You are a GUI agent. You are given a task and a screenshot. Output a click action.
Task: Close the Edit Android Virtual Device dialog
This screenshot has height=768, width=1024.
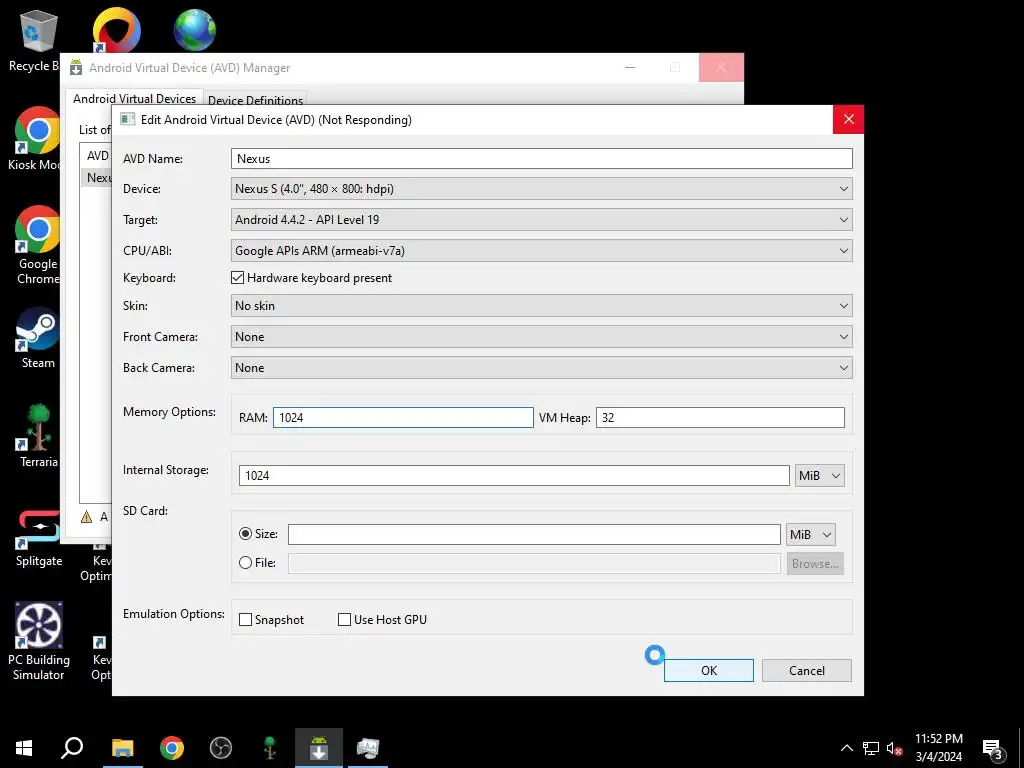click(848, 119)
